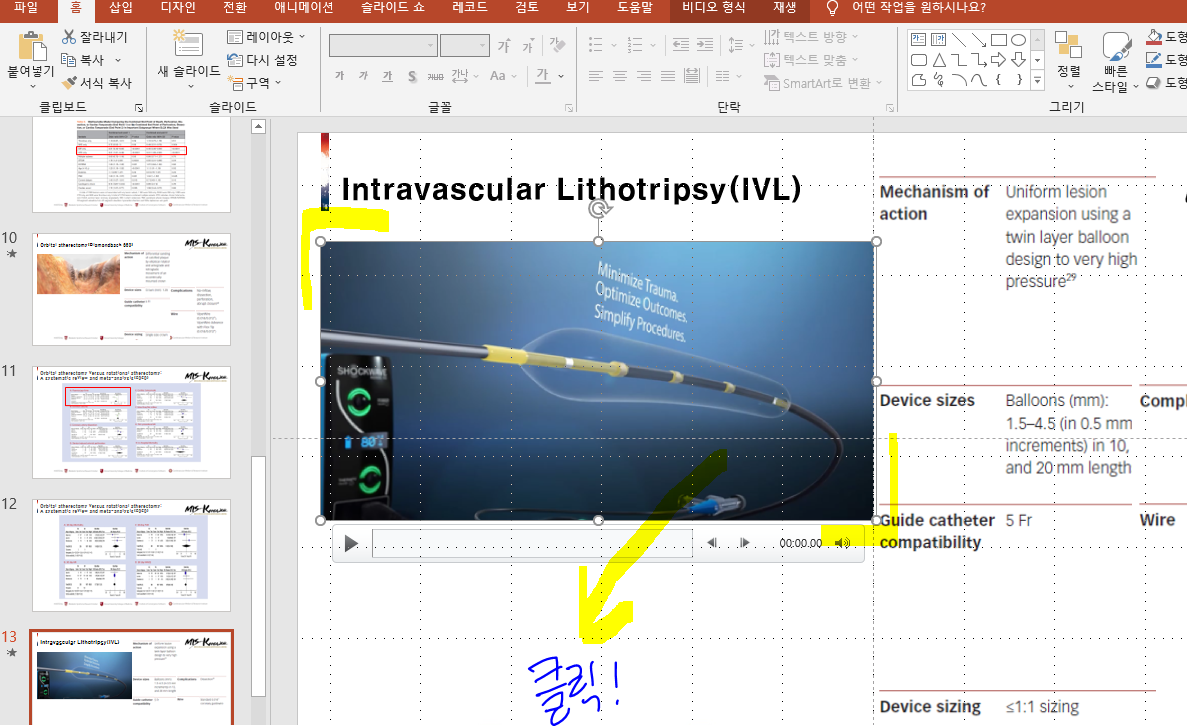Open the font name combo box
This screenshot has height=726, width=1187.
[x=383, y=46]
